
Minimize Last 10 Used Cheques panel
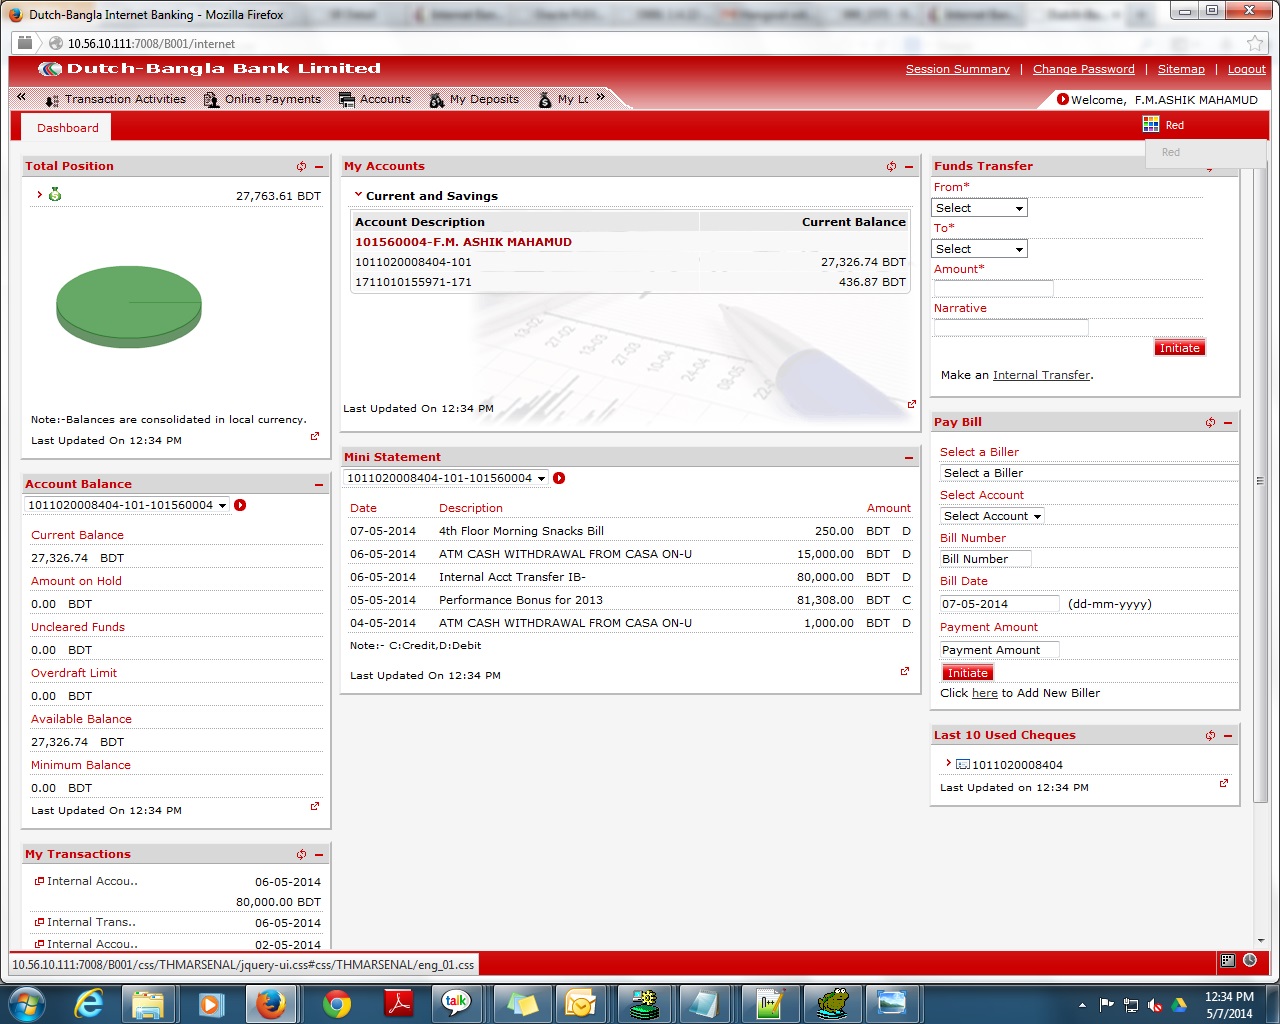1228,736
